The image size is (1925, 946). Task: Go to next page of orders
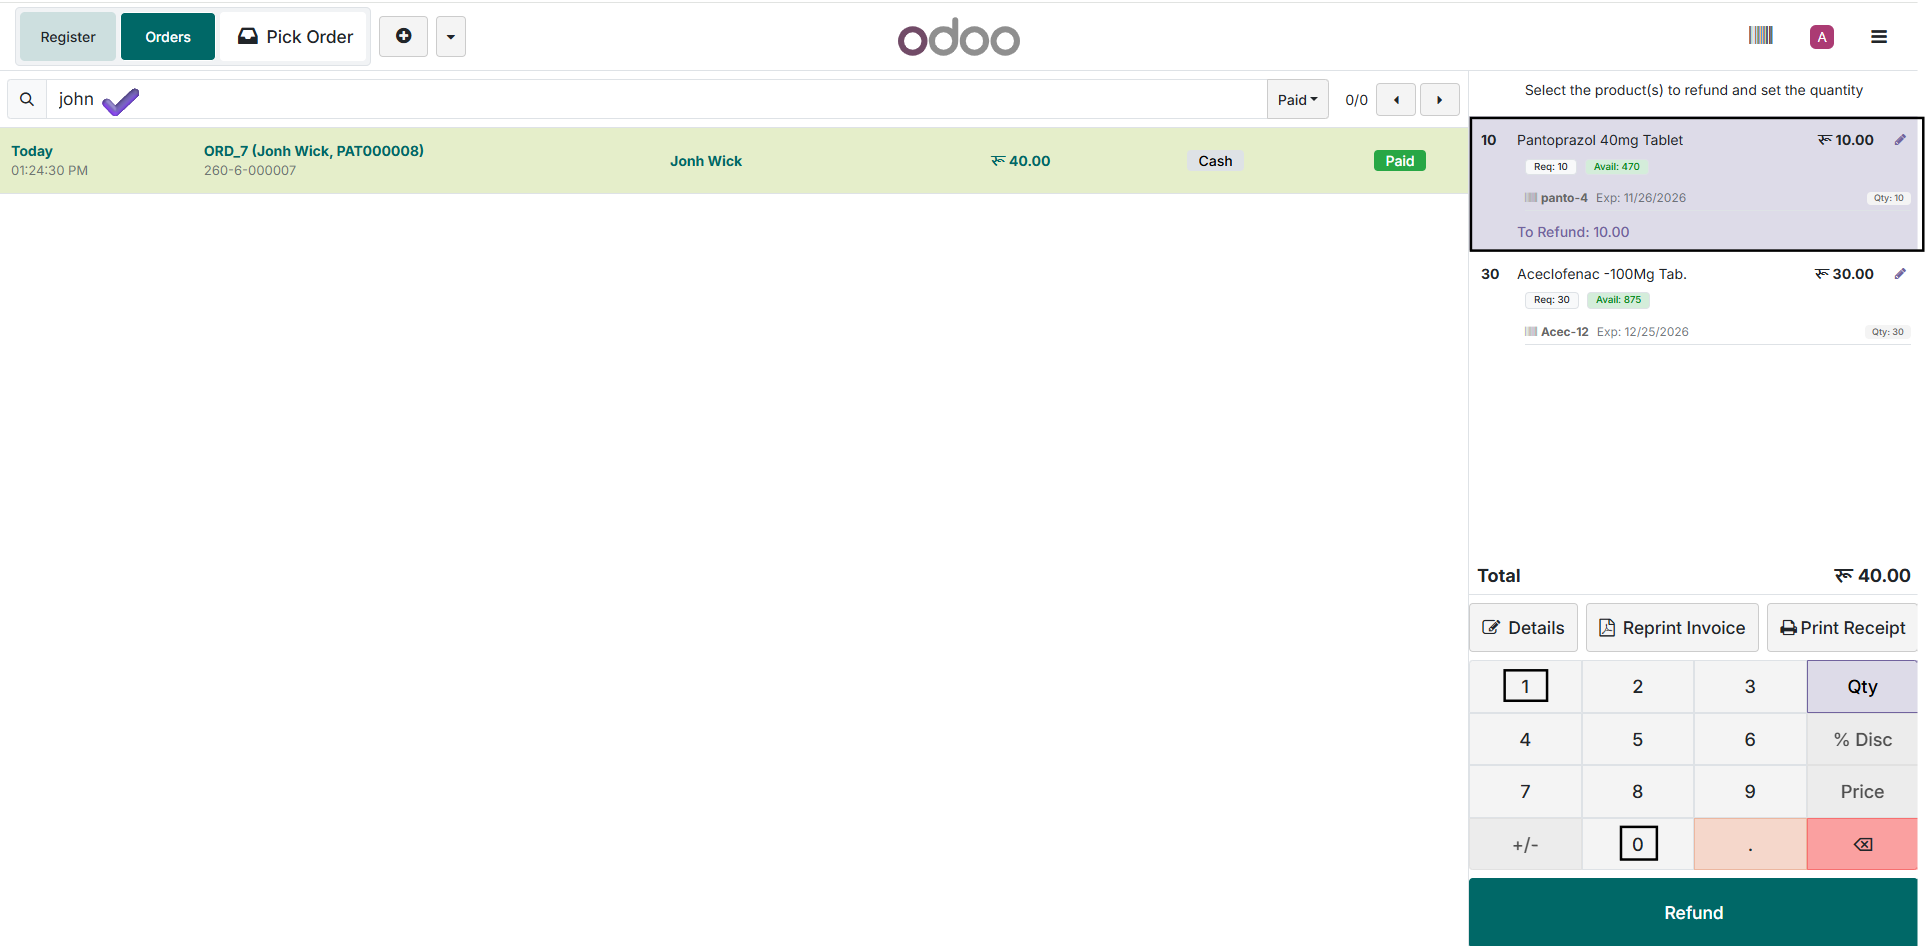[1440, 100]
